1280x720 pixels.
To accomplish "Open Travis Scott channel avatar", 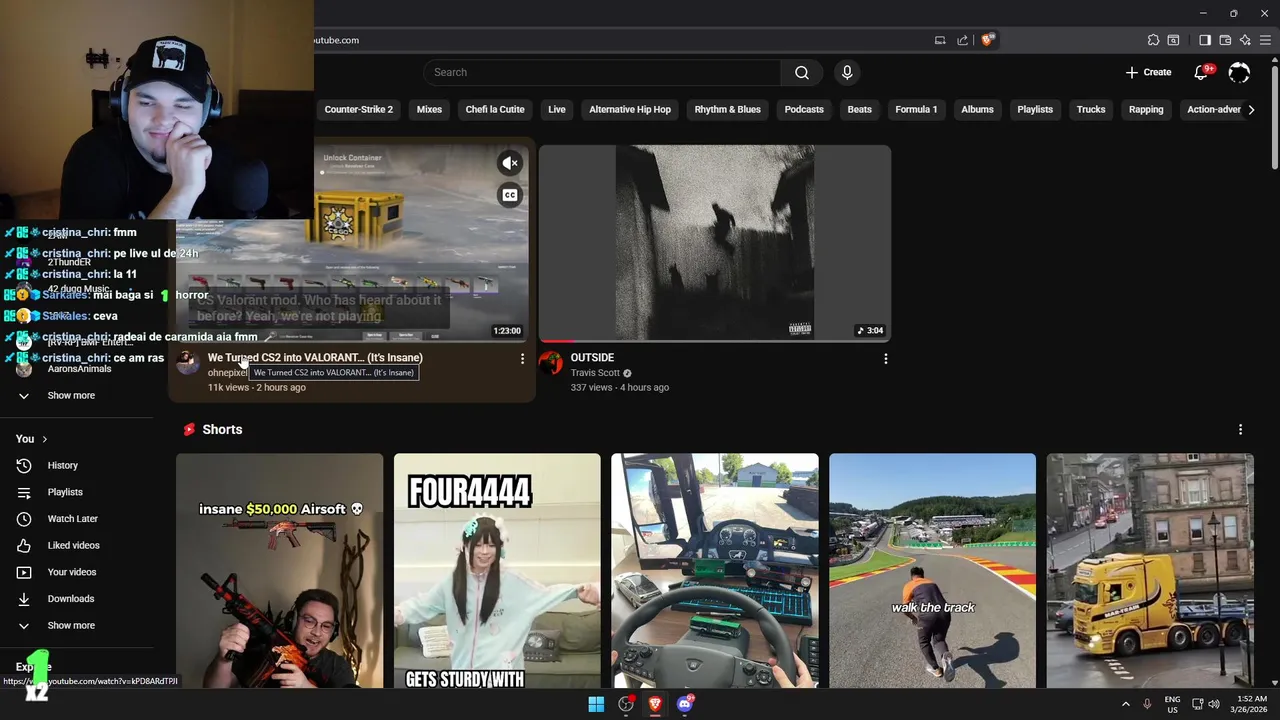I will 550,362.
